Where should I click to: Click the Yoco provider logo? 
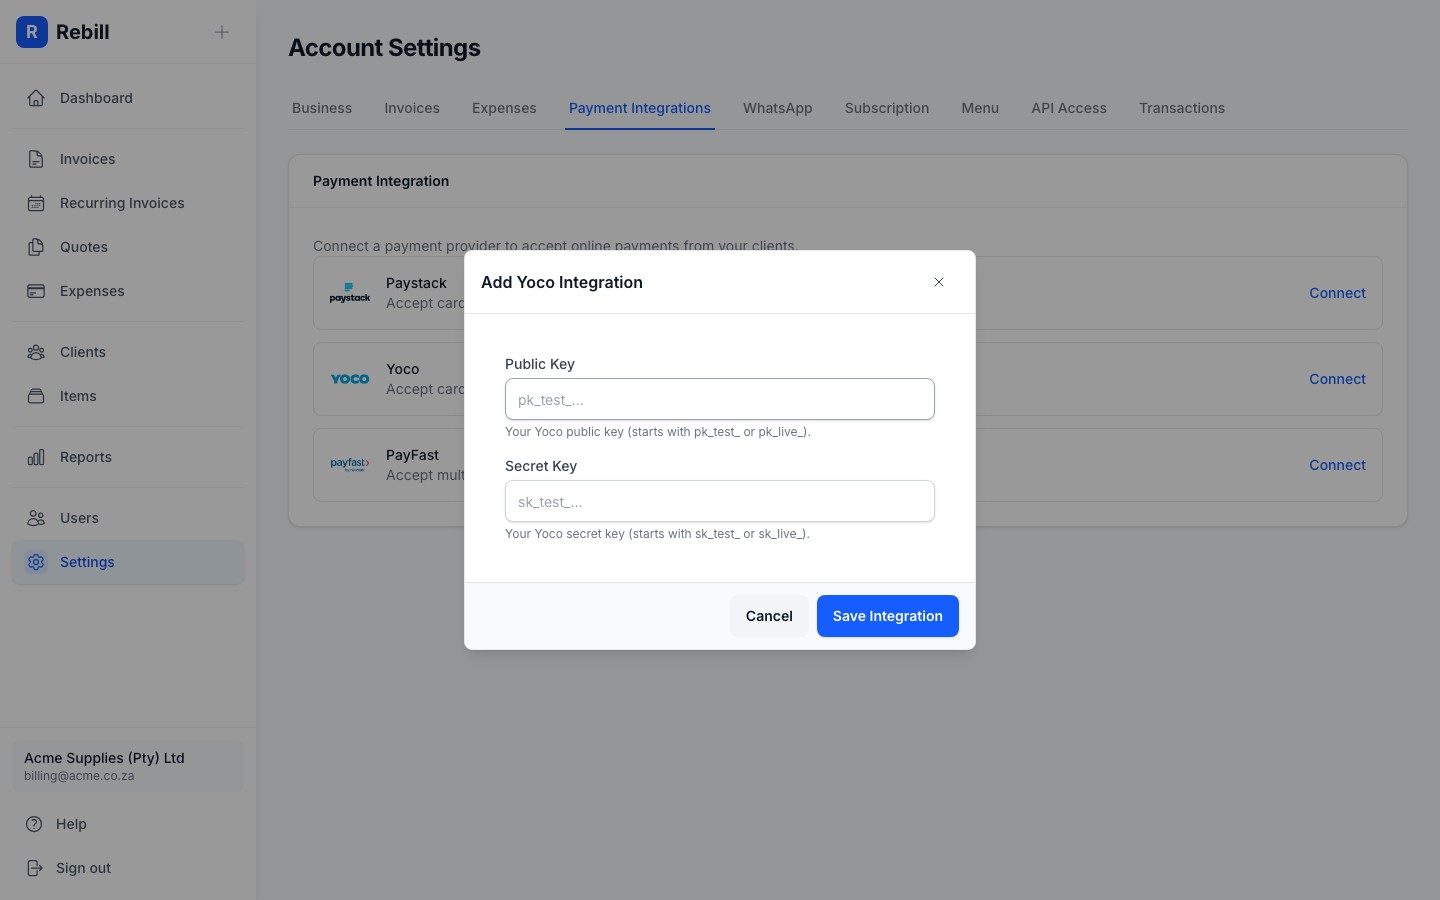[349, 379]
